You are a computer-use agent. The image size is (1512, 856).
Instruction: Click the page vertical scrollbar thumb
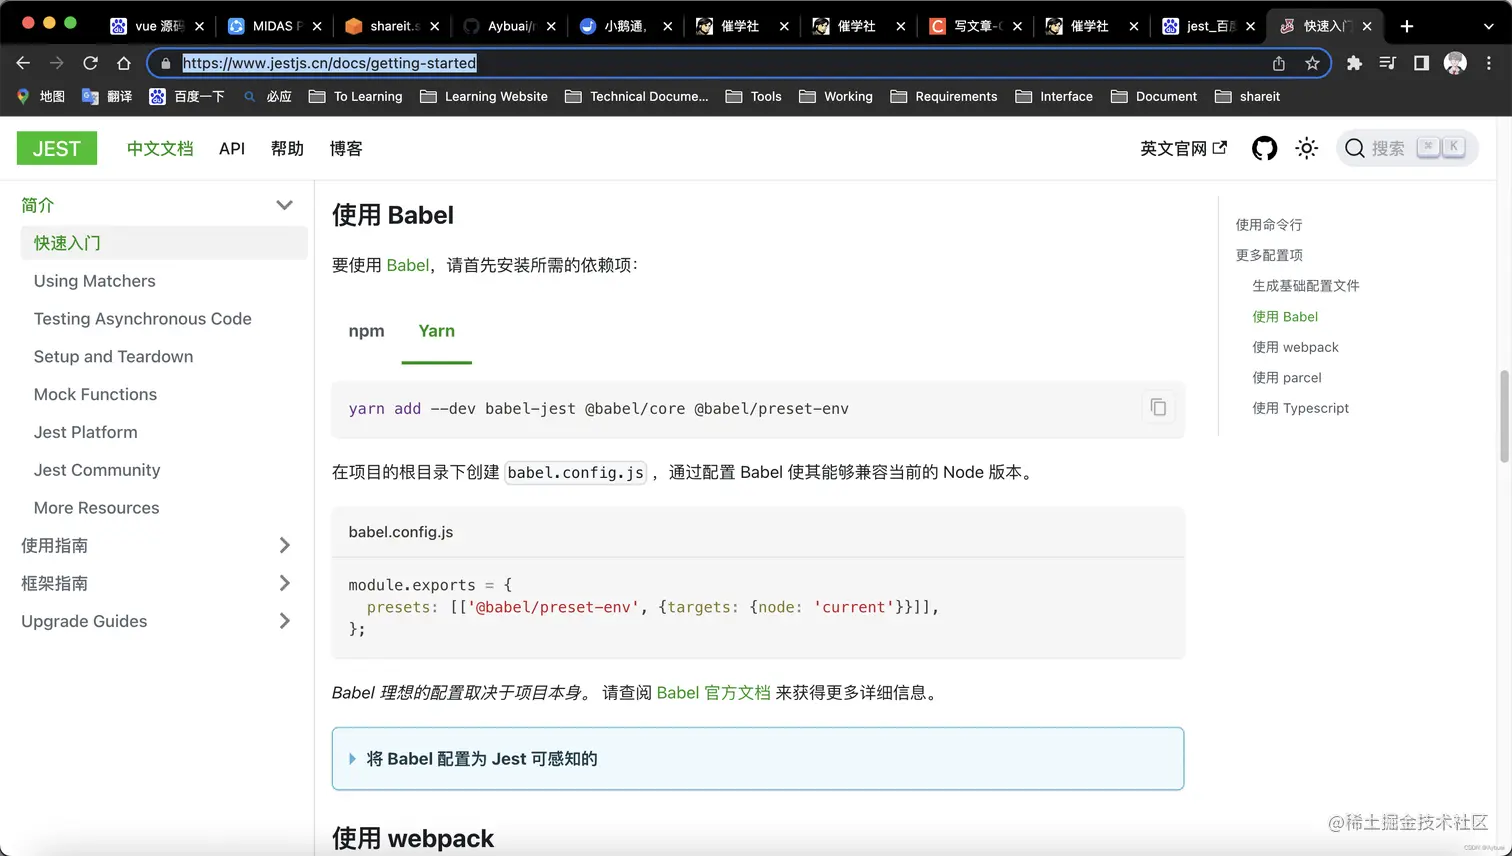click(1504, 416)
